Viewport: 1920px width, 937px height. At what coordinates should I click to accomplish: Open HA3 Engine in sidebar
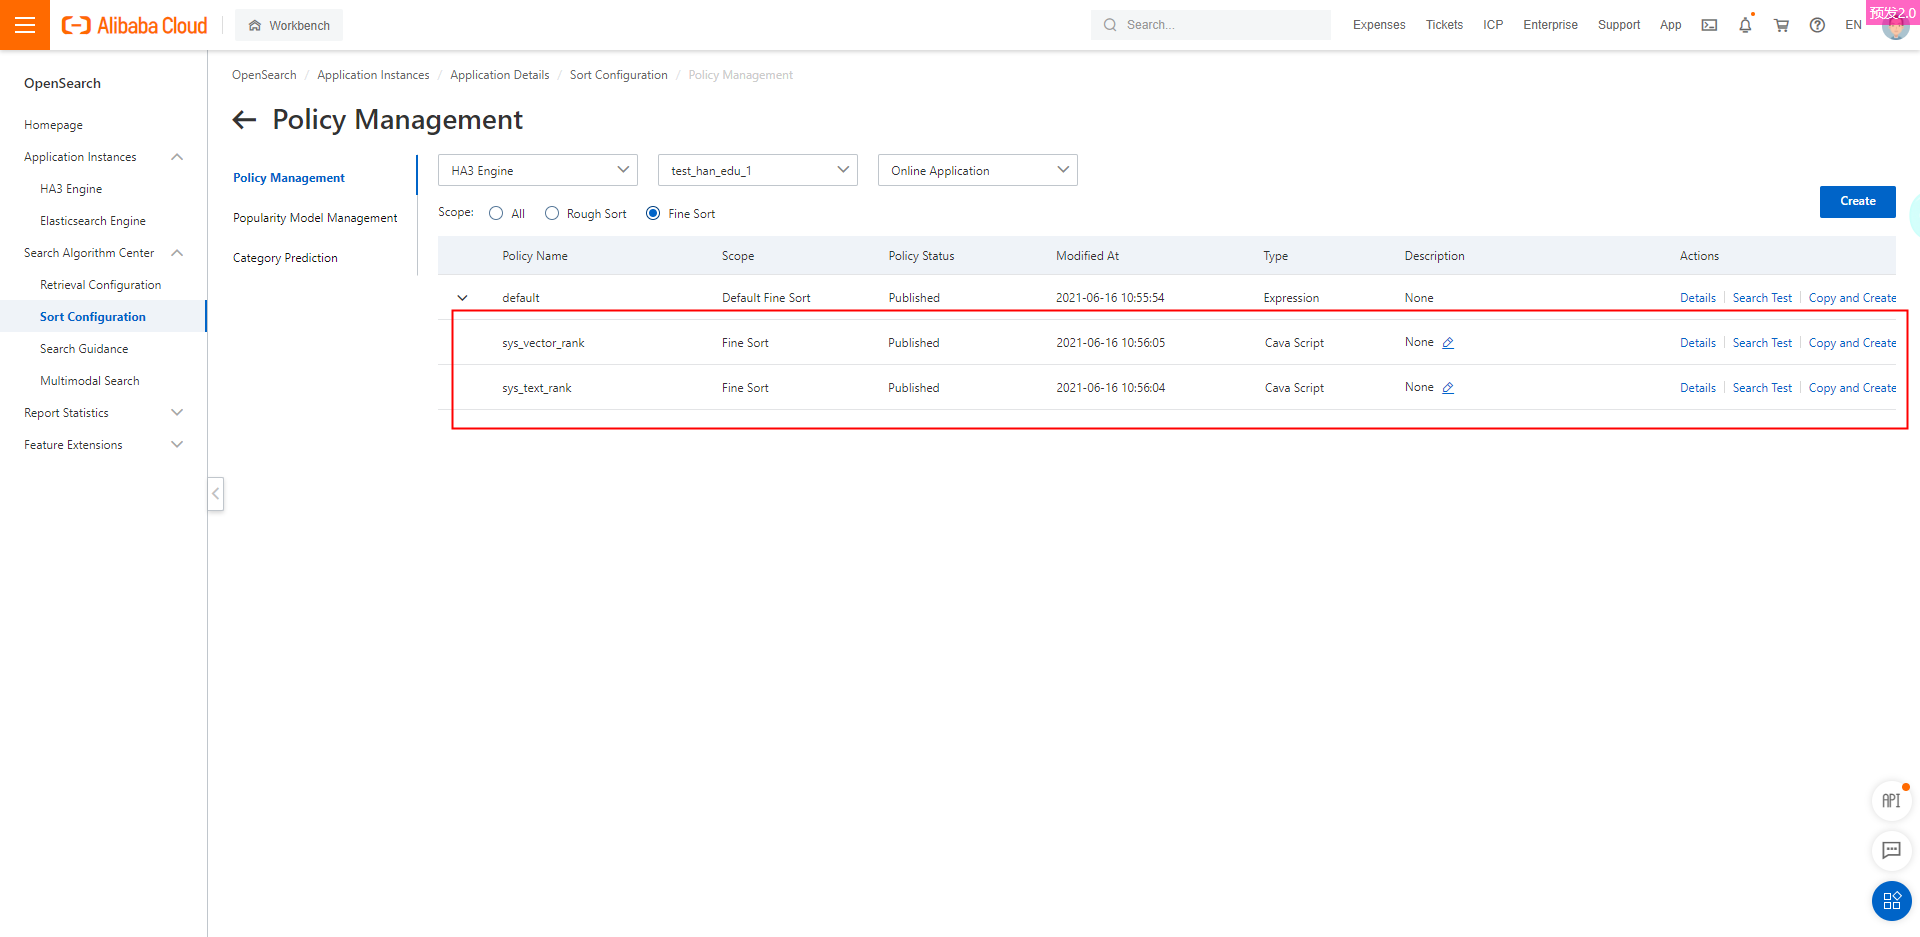coord(71,189)
